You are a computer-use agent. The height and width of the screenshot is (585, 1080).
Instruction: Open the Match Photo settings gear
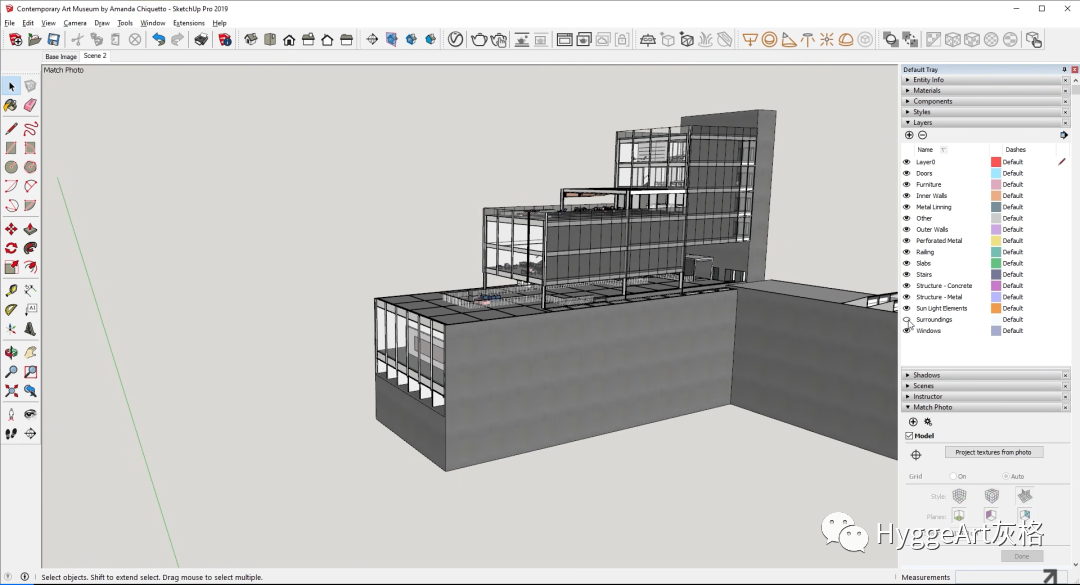(x=928, y=422)
